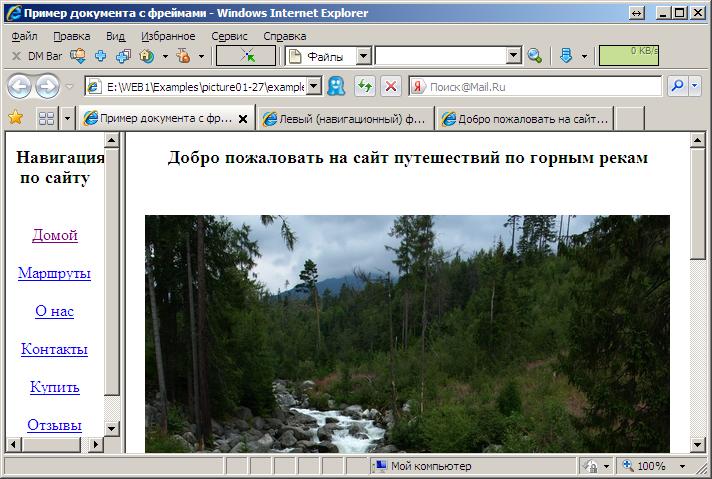Click the blue download arrow icon
The height and width of the screenshot is (479, 712).
566,56
